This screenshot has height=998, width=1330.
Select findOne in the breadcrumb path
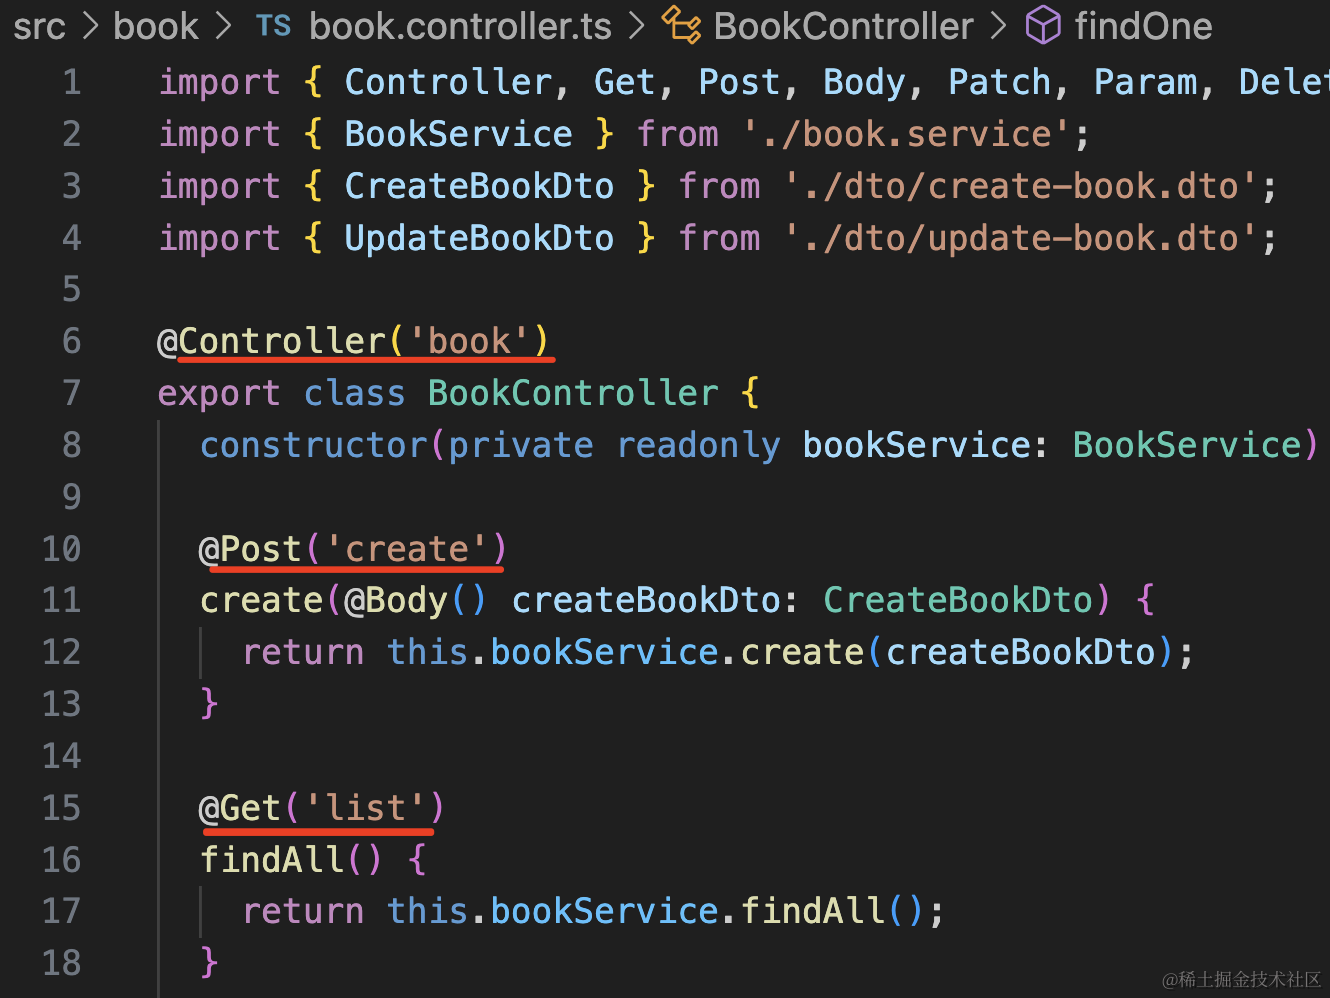(1143, 26)
